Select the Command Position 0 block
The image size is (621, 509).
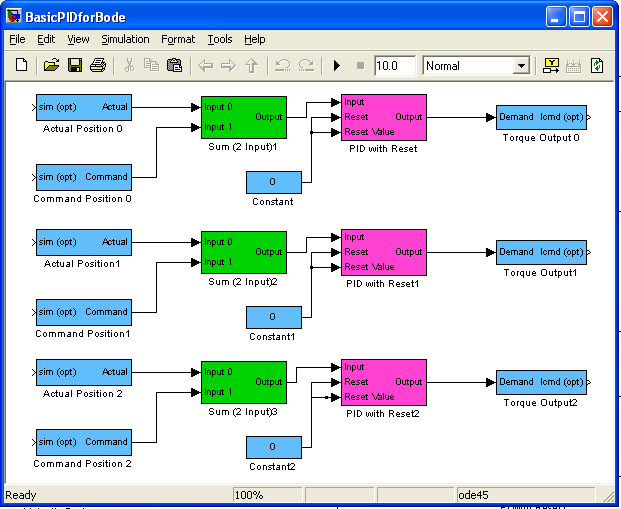pyautogui.click(x=84, y=177)
